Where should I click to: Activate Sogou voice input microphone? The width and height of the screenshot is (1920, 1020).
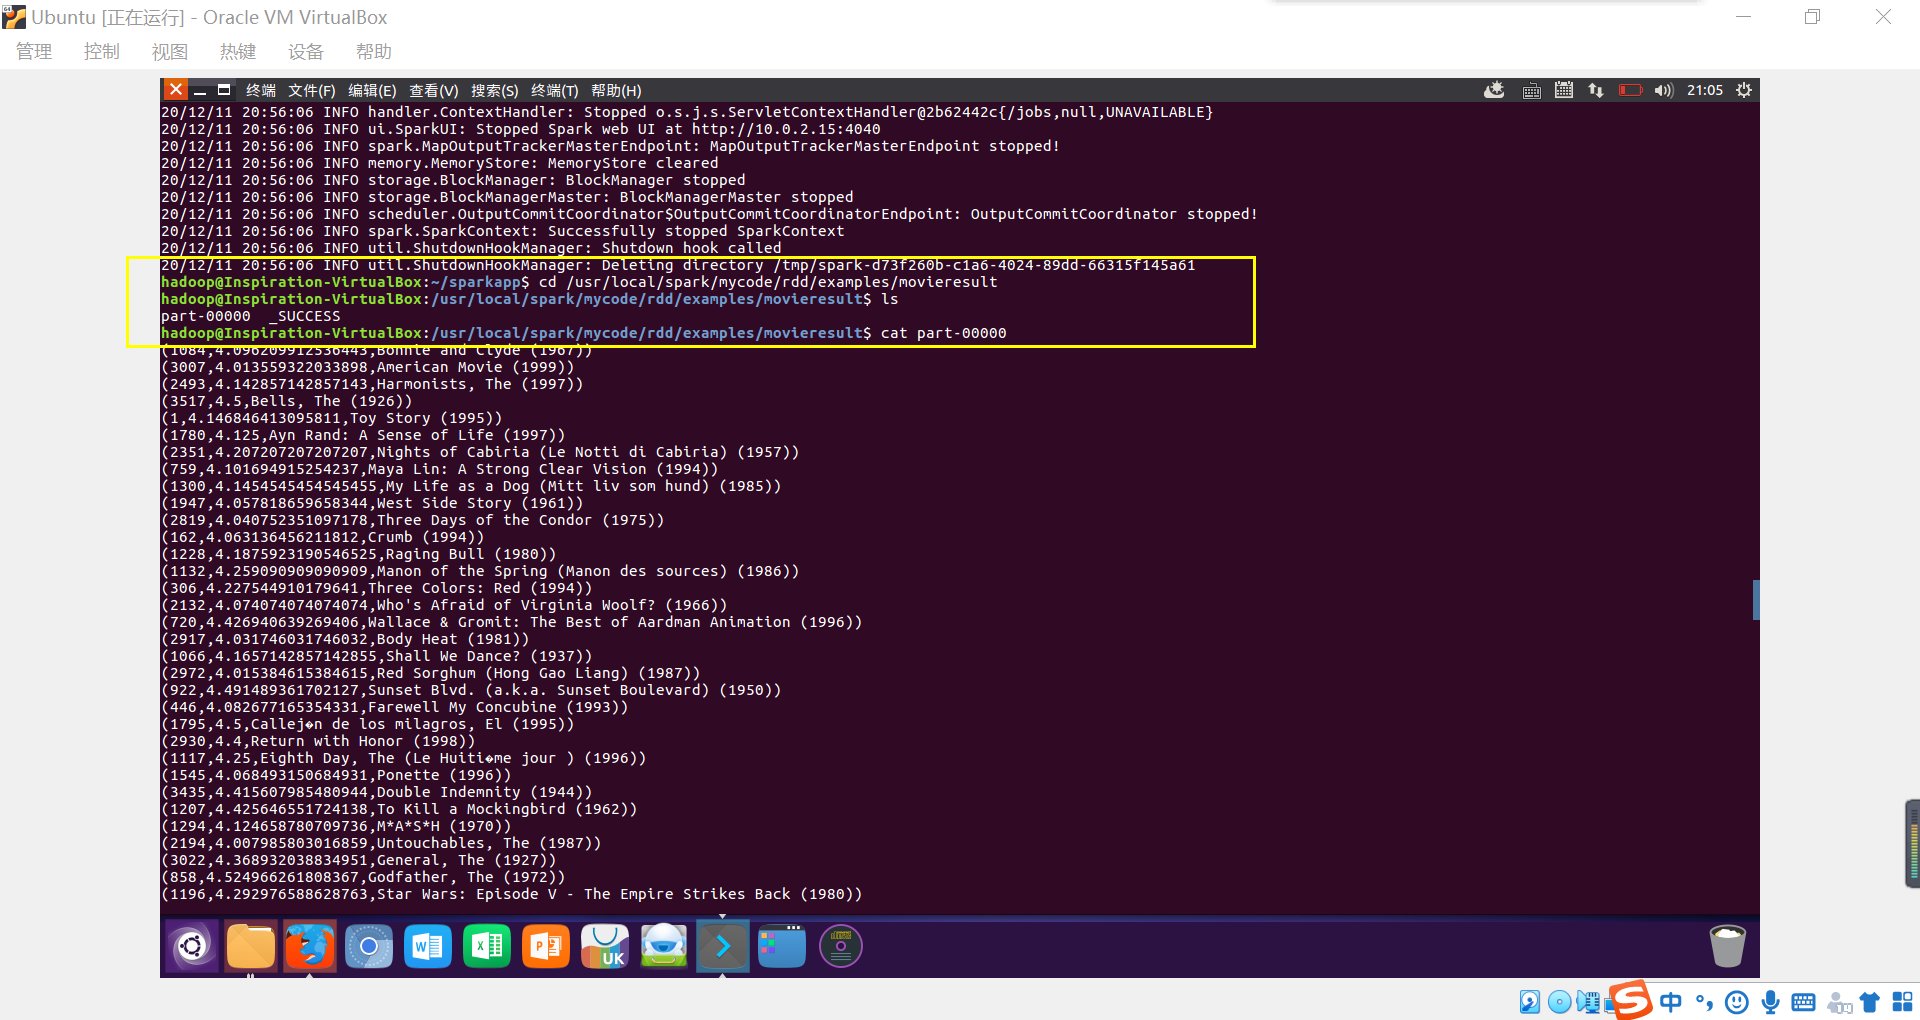click(1770, 1001)
